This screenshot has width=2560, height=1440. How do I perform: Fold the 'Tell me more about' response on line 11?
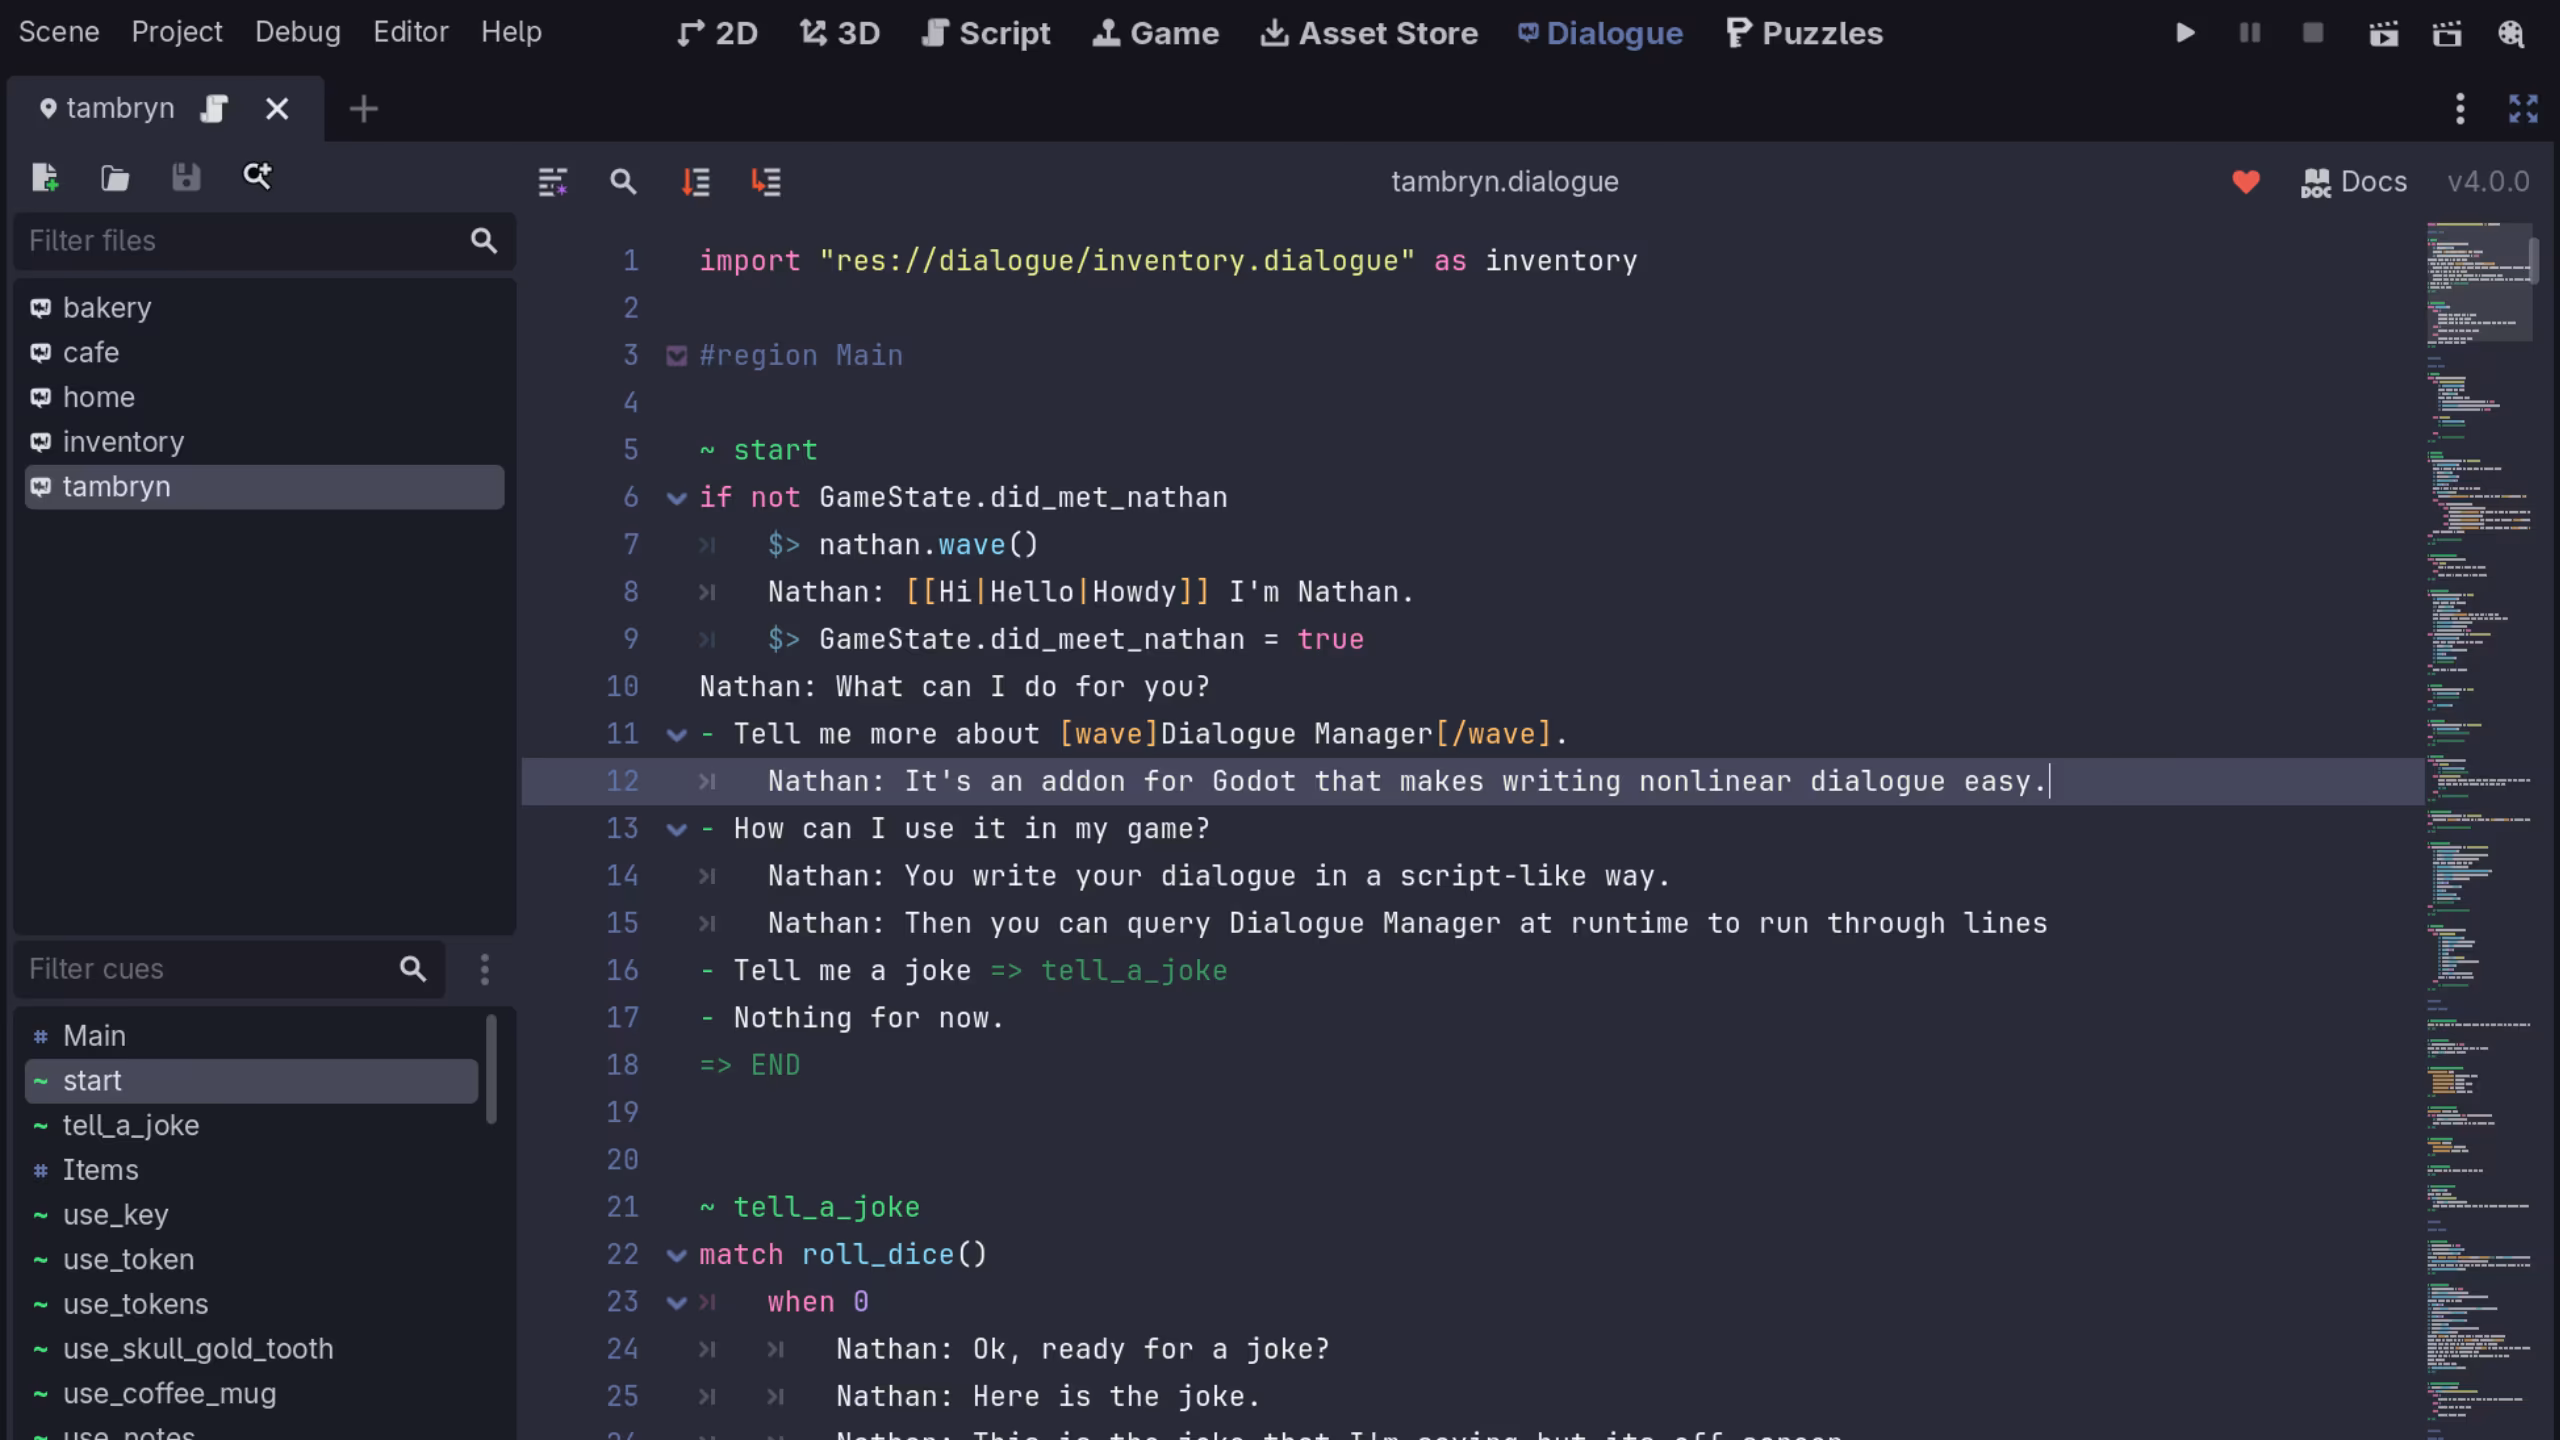[677, 735]
